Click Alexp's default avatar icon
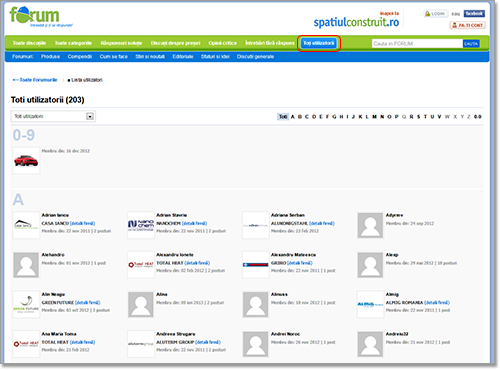Image resolution: width=500 pixels, height=370 pixels. (370, 265)
